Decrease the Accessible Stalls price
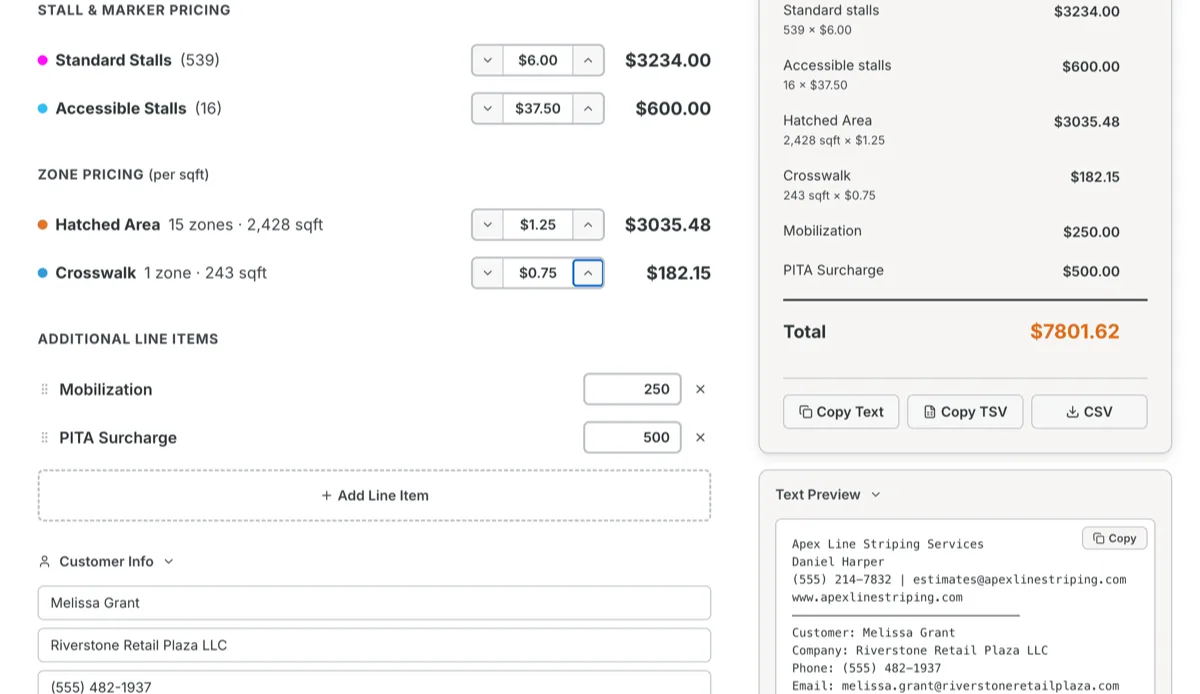Screen dimensions: 1200x694 pos(488,108)
